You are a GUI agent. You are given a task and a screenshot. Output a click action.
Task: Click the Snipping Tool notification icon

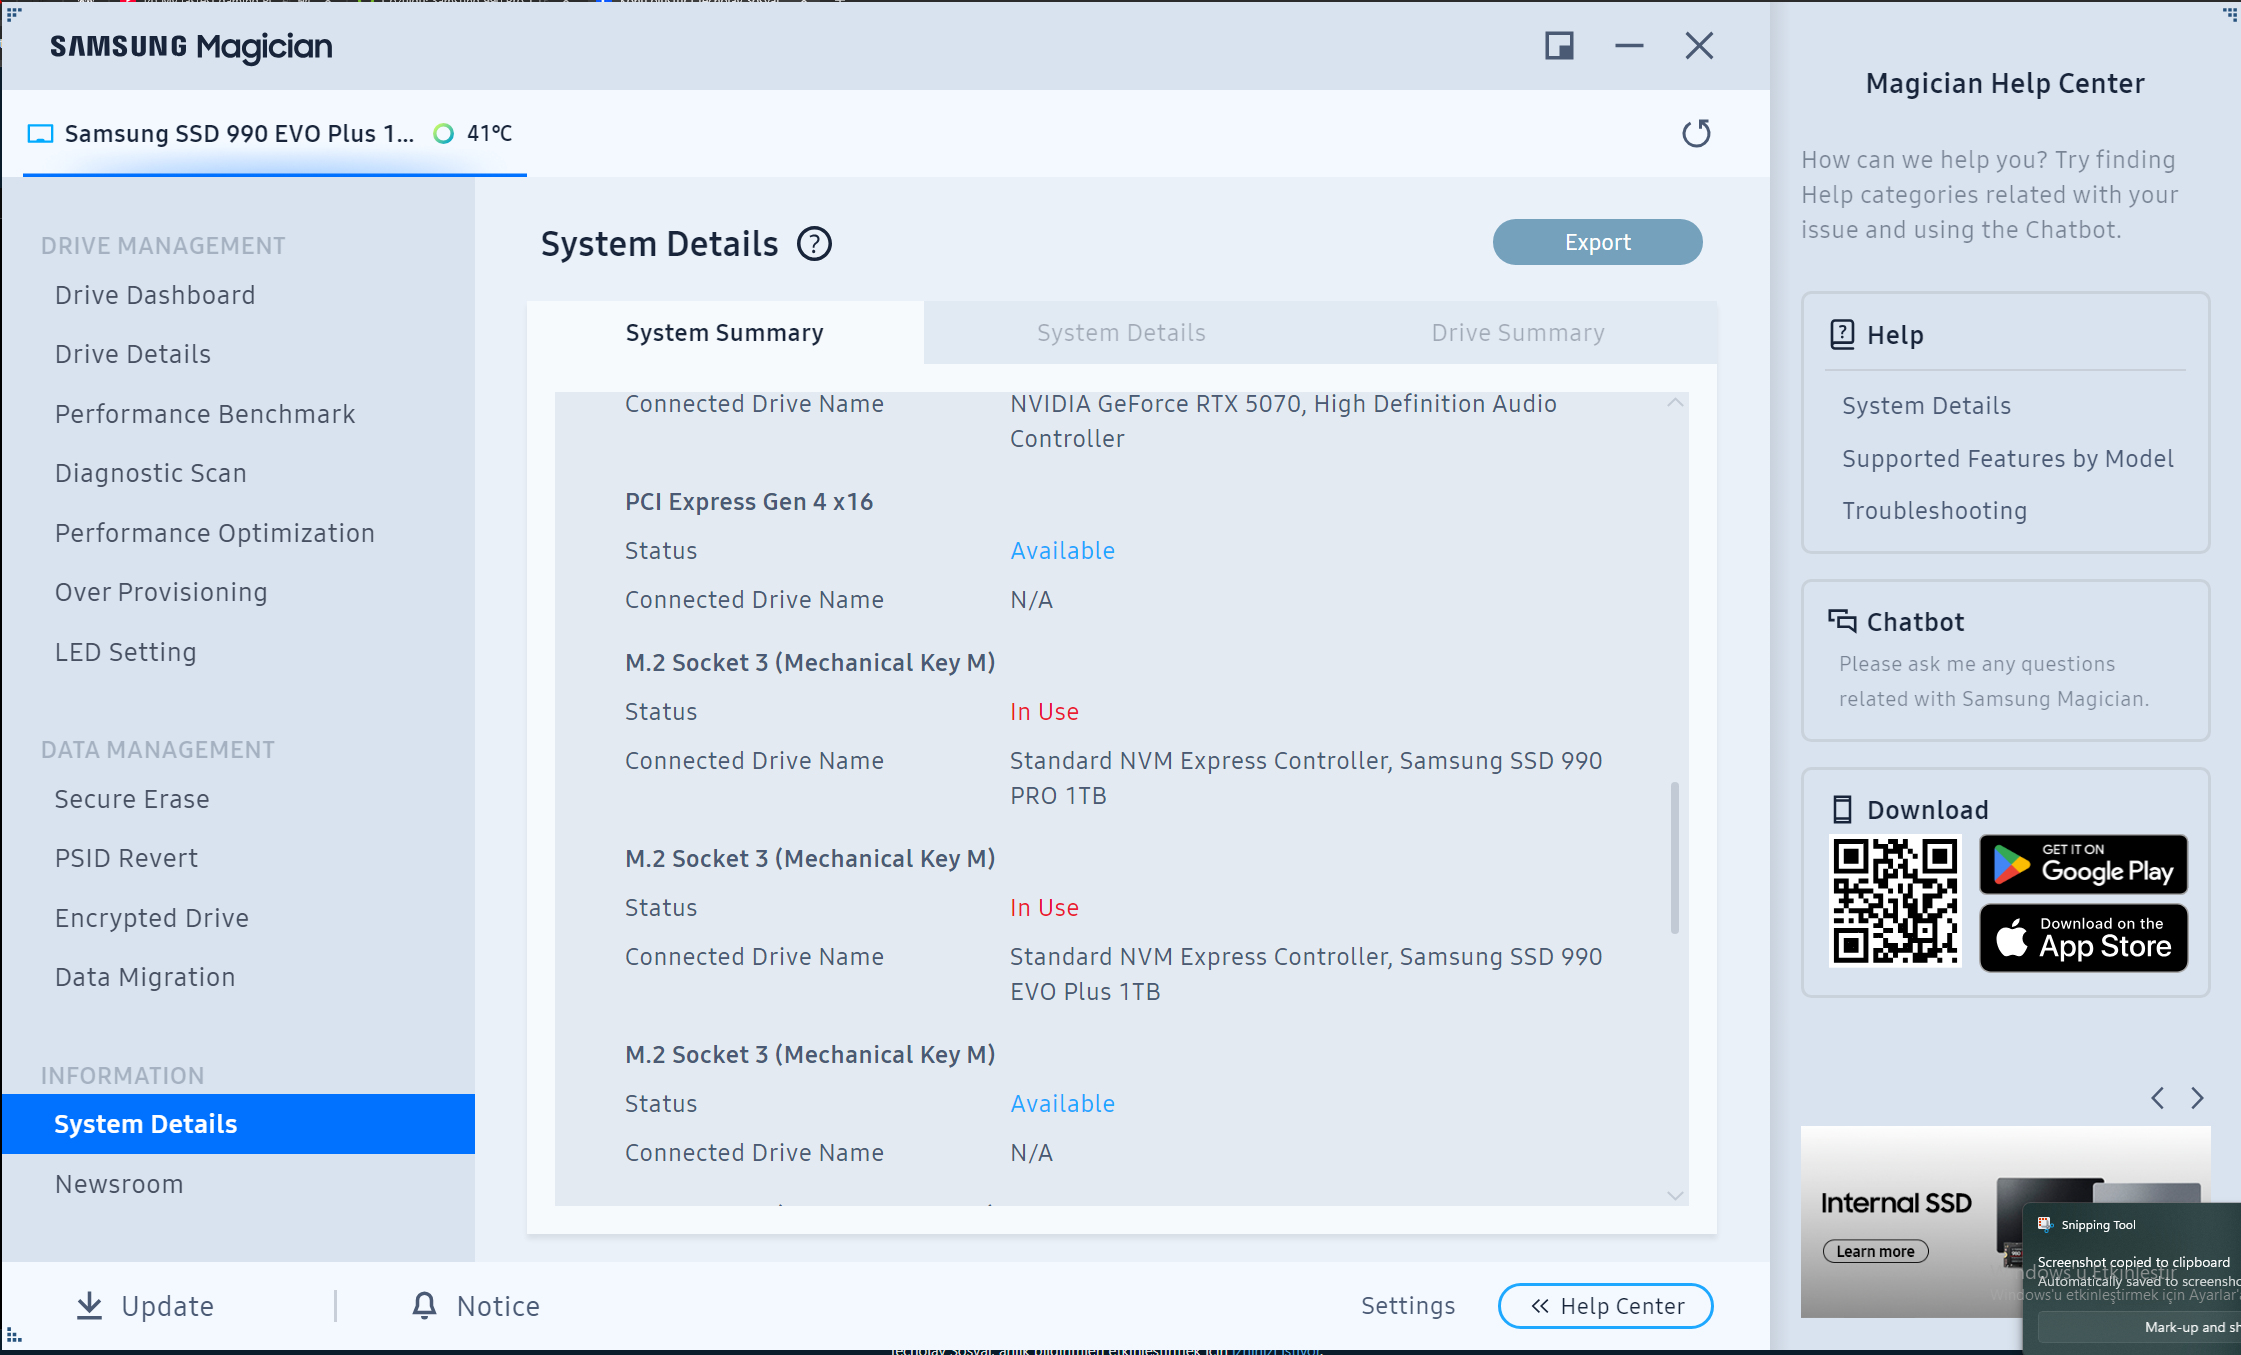click(x=2045, y=1224)
